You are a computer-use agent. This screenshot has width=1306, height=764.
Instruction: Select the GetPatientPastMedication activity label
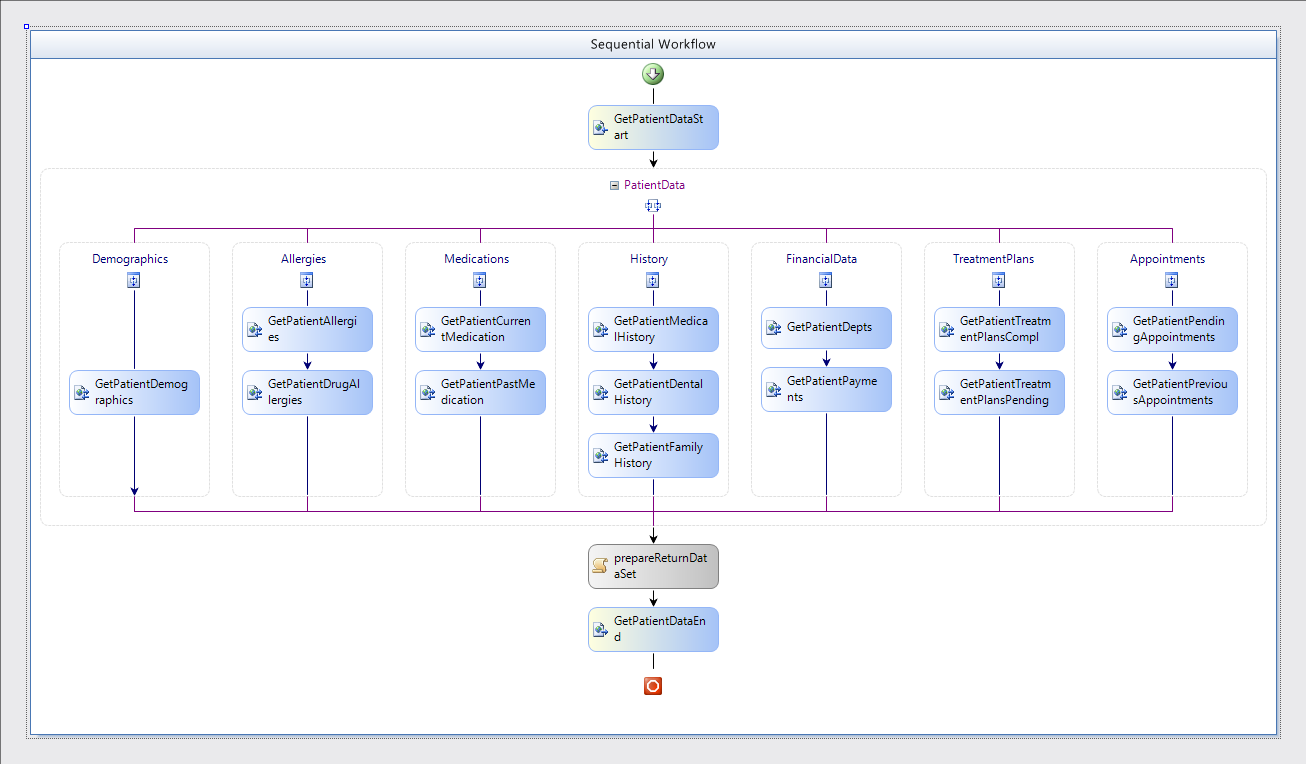487,392
